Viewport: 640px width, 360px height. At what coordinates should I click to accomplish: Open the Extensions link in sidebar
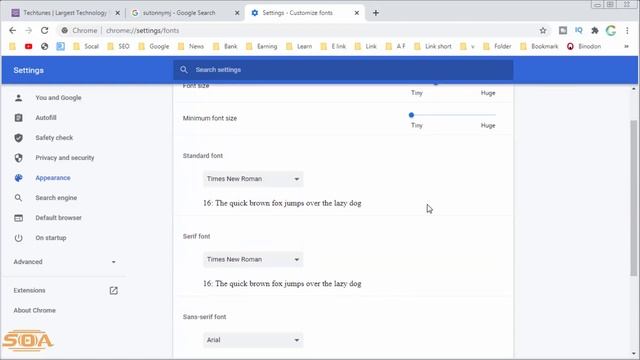click(x=29, y=291)
